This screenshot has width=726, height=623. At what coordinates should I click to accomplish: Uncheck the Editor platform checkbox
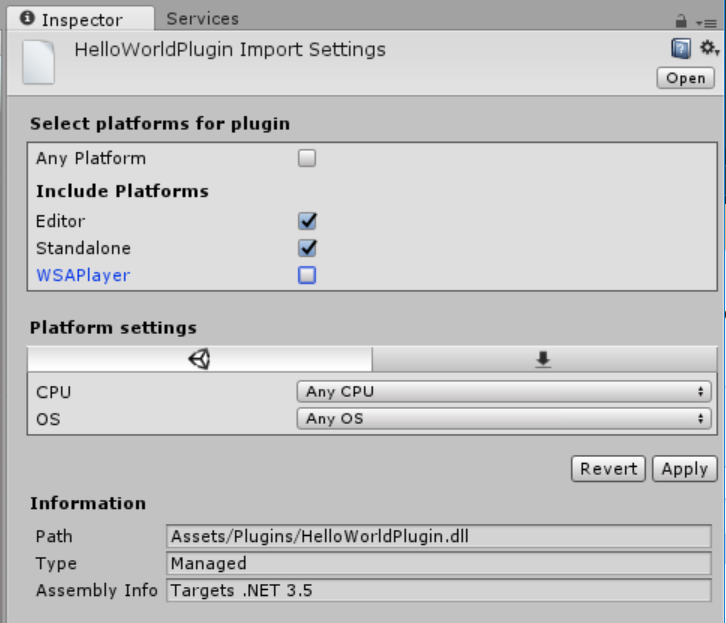tap(307, 221)
